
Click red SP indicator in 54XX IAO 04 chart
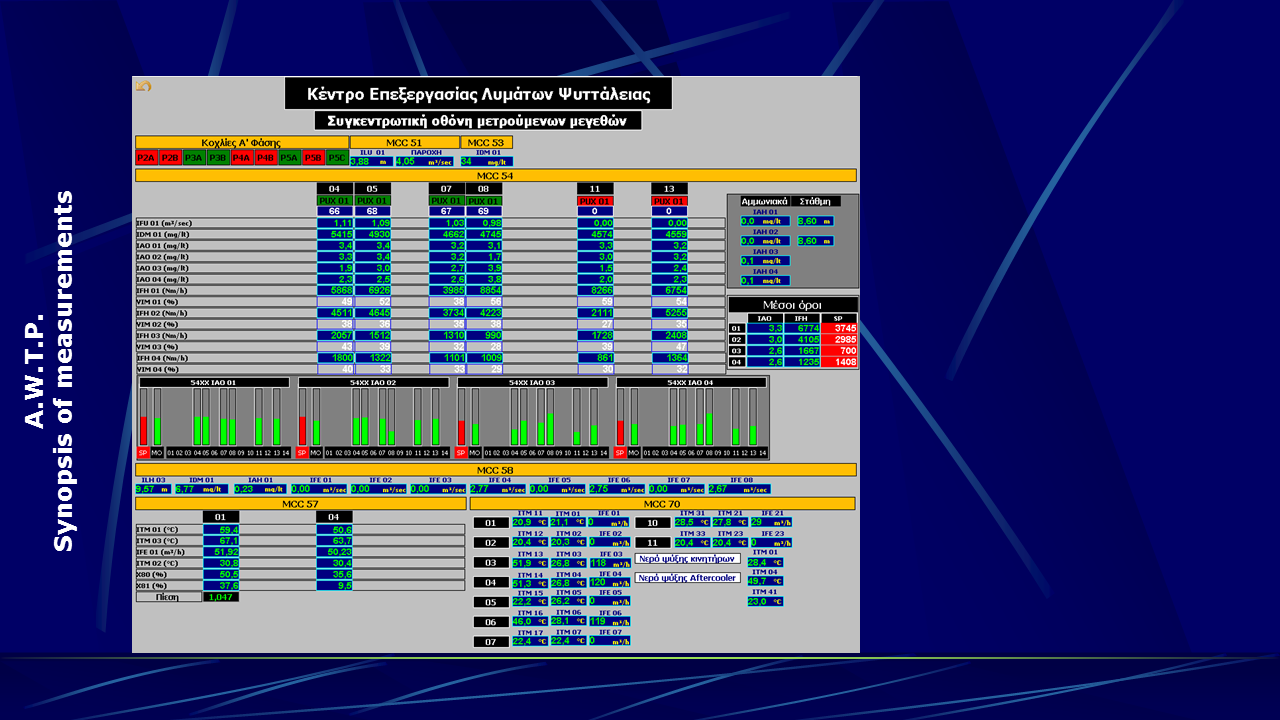tap(620, 453)
